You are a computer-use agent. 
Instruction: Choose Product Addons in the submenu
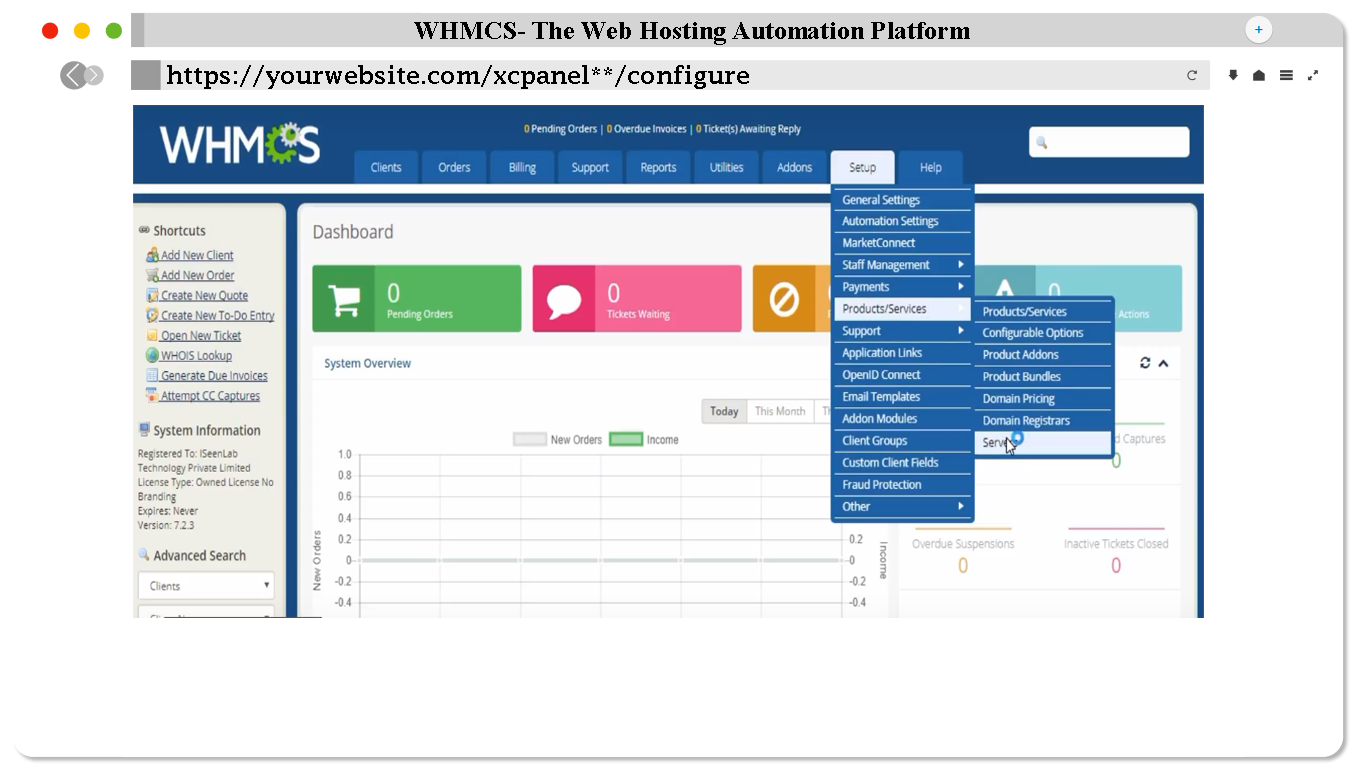pos(1043,355)
